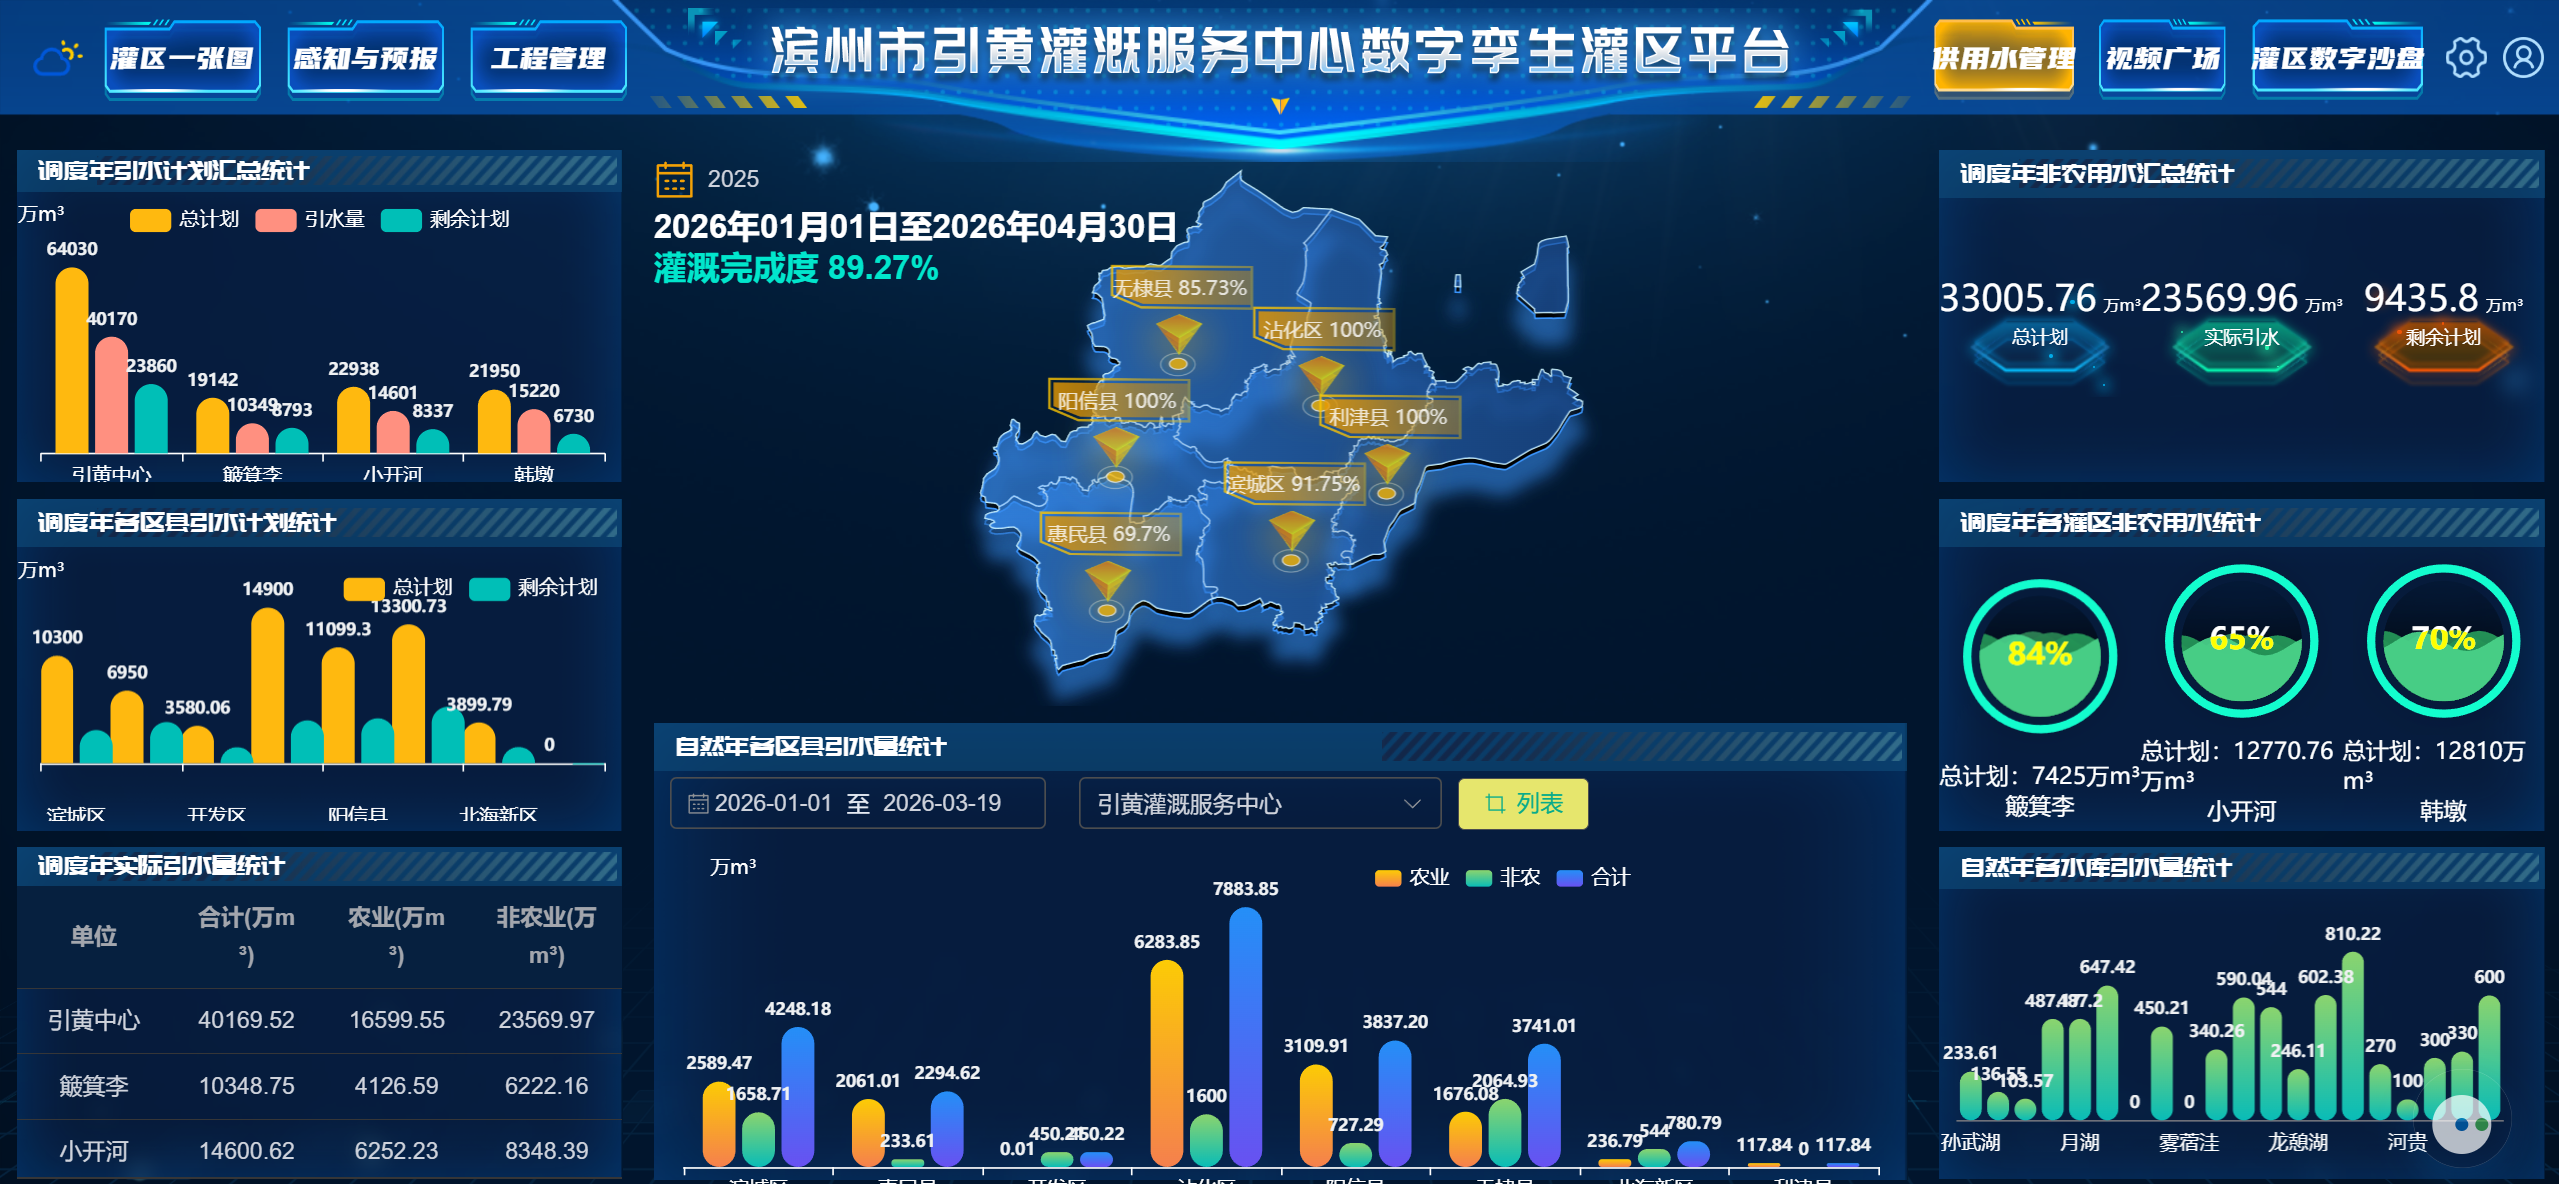Click the yellow arrow below platform title

pyautogui.click(x=1280, y=106)
